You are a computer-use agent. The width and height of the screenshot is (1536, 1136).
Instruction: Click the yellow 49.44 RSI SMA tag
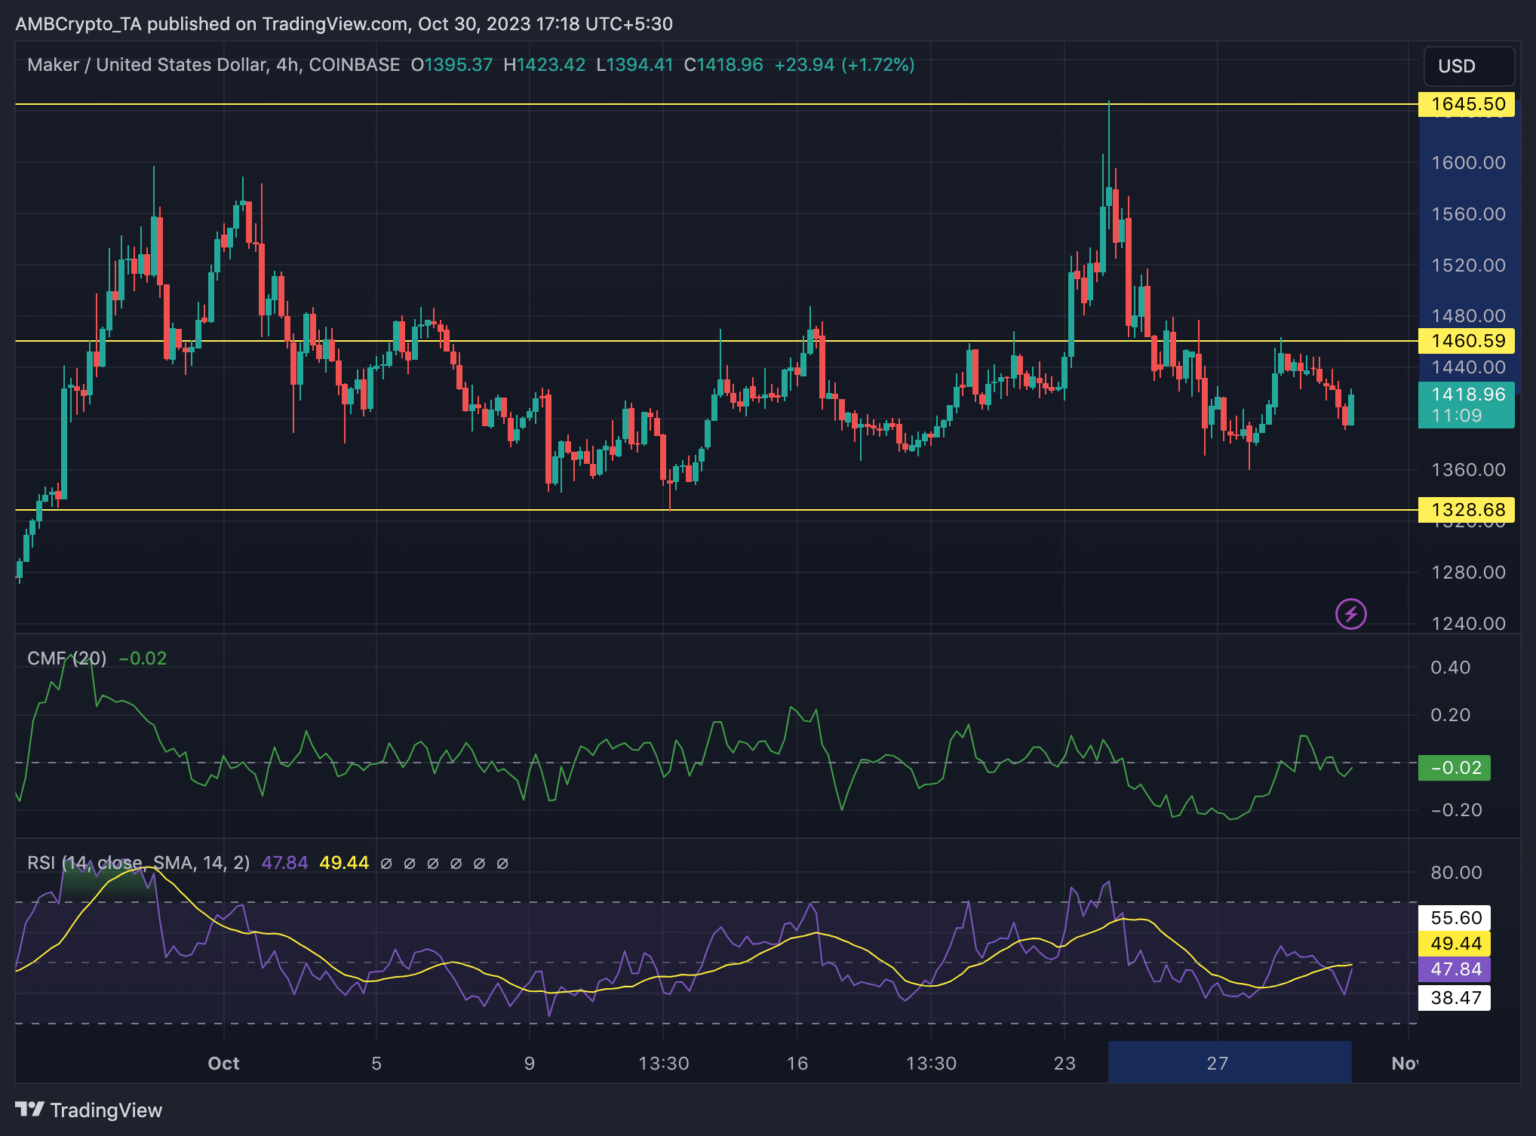(1455, 944)
